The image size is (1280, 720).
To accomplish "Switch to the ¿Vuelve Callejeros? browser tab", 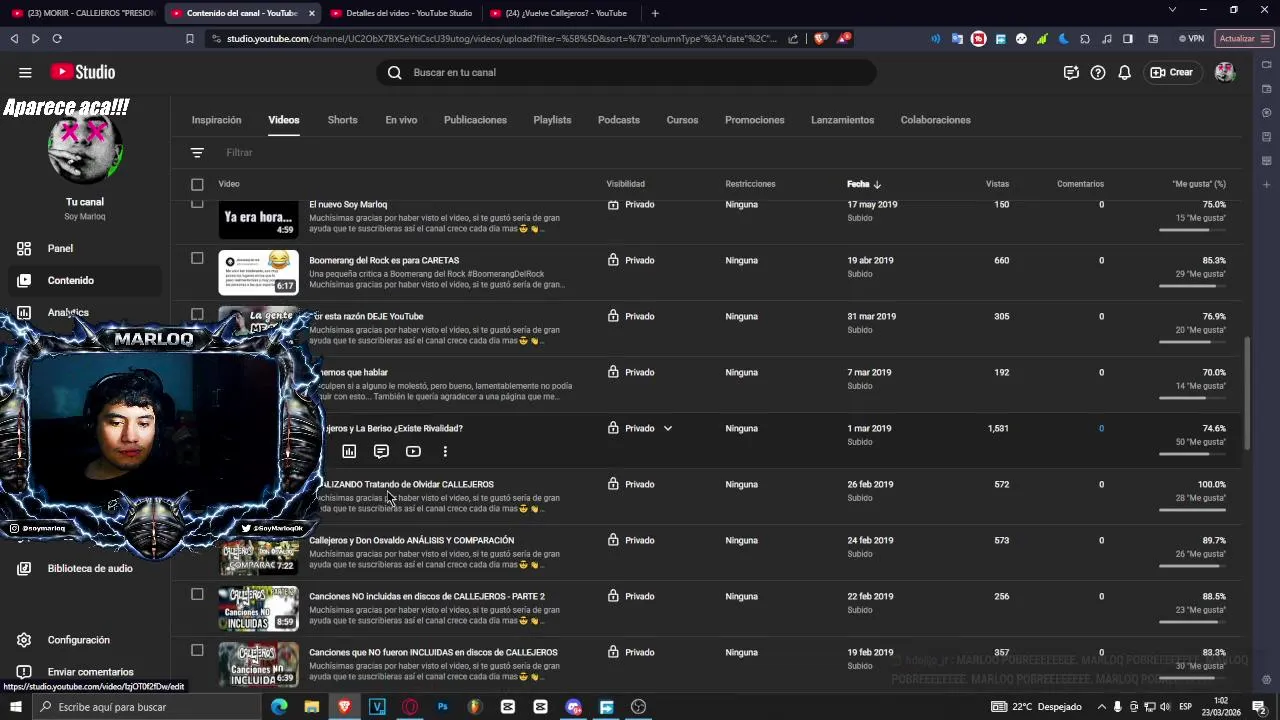I will (560, 13).
